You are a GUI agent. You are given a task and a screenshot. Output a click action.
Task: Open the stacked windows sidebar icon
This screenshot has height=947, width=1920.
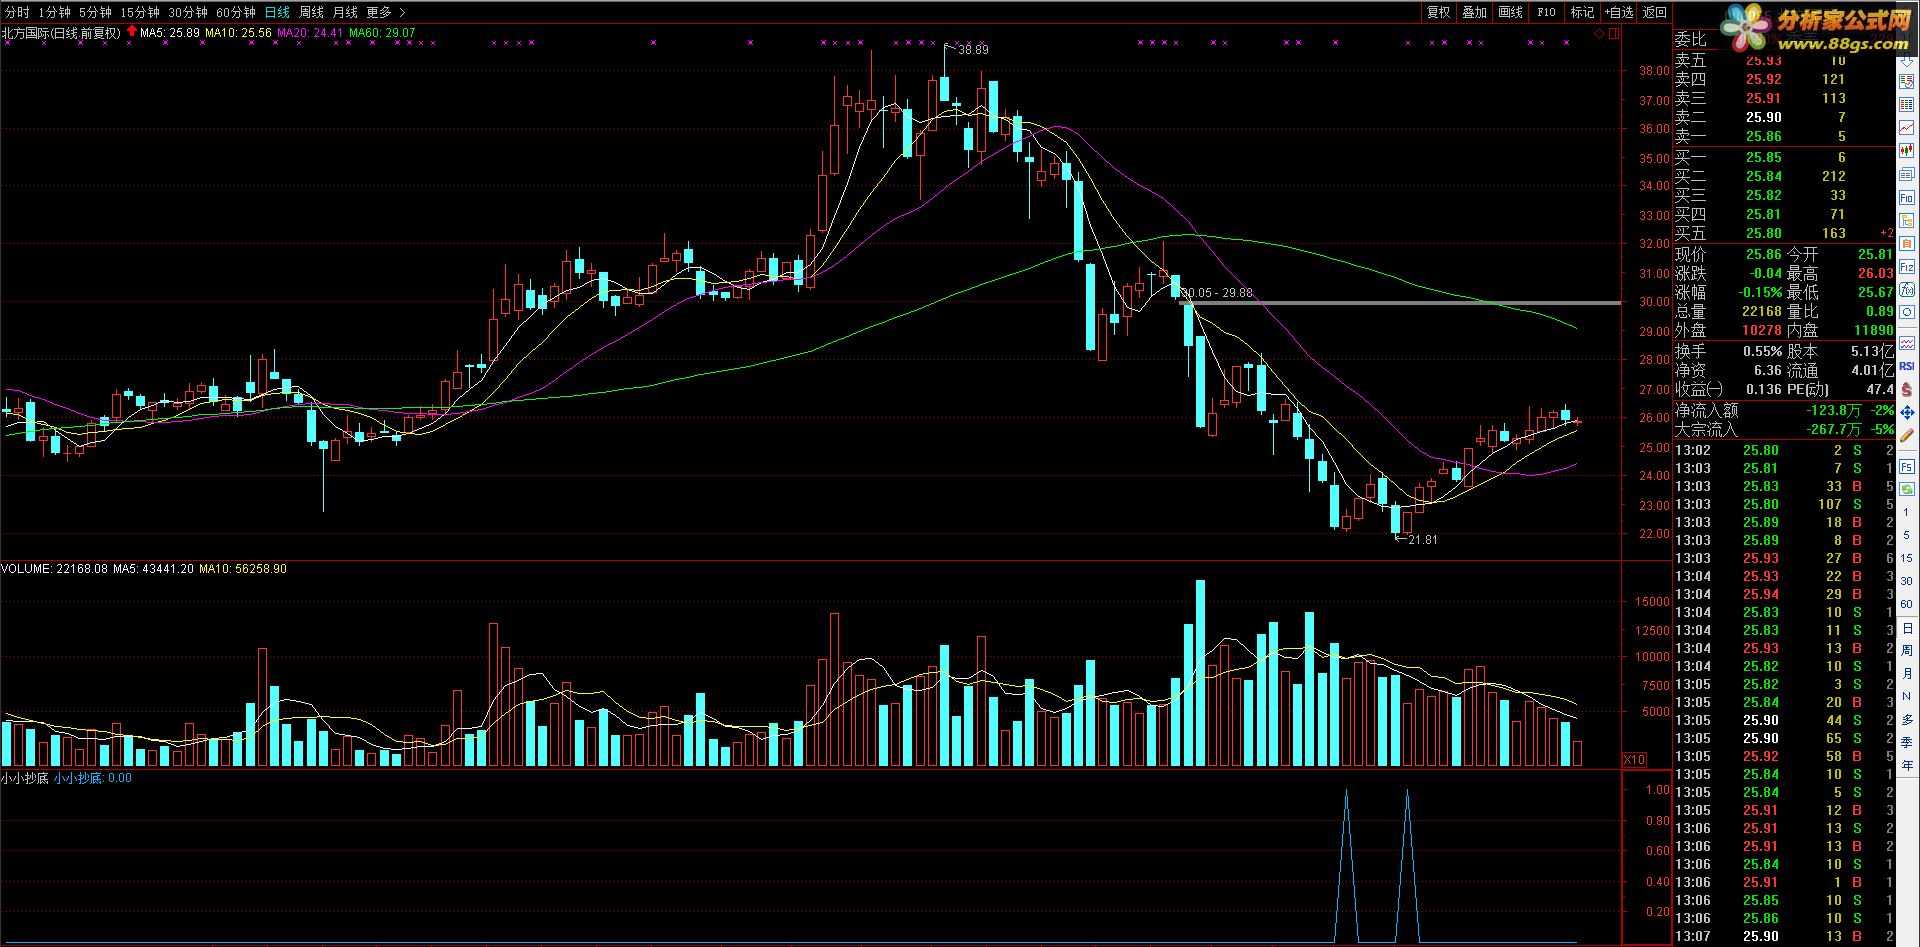coord(1907,174)
